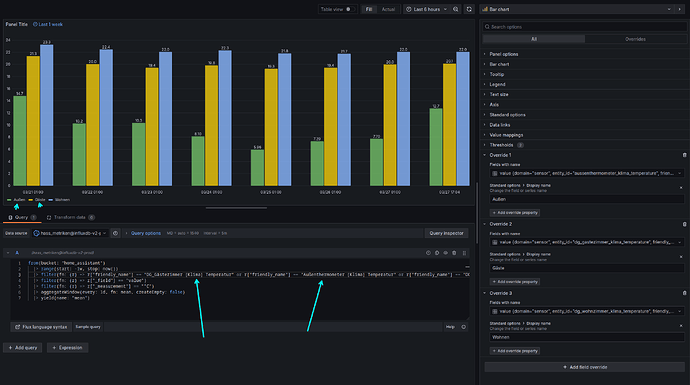This screenshot has height=385, width=690.
Task: Add override property to Override 3
Action: point(514,351)
